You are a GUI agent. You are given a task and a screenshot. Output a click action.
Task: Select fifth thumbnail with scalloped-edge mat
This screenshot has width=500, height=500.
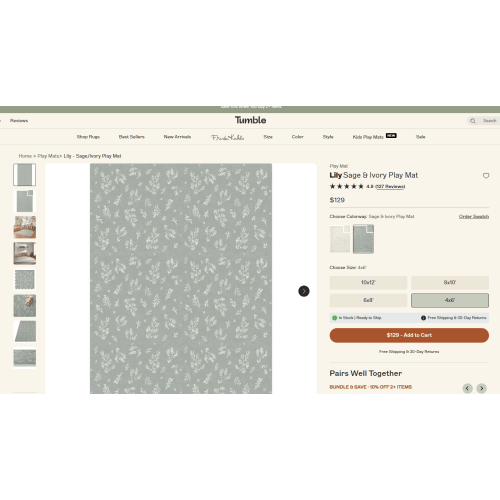coord(25,279)
